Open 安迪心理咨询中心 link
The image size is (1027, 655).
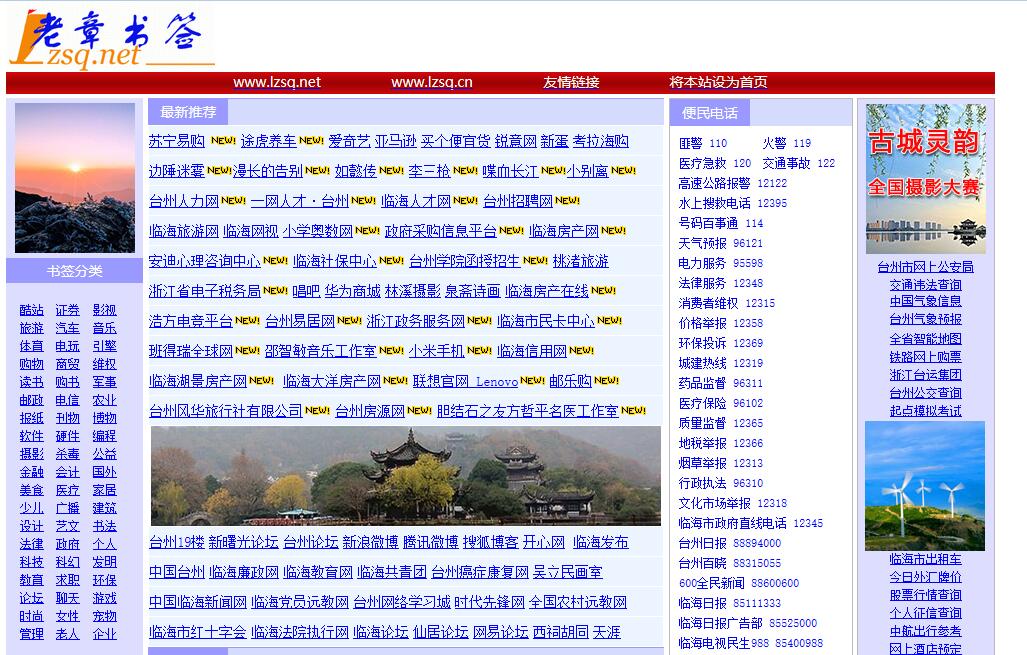[x=204, y=261]
